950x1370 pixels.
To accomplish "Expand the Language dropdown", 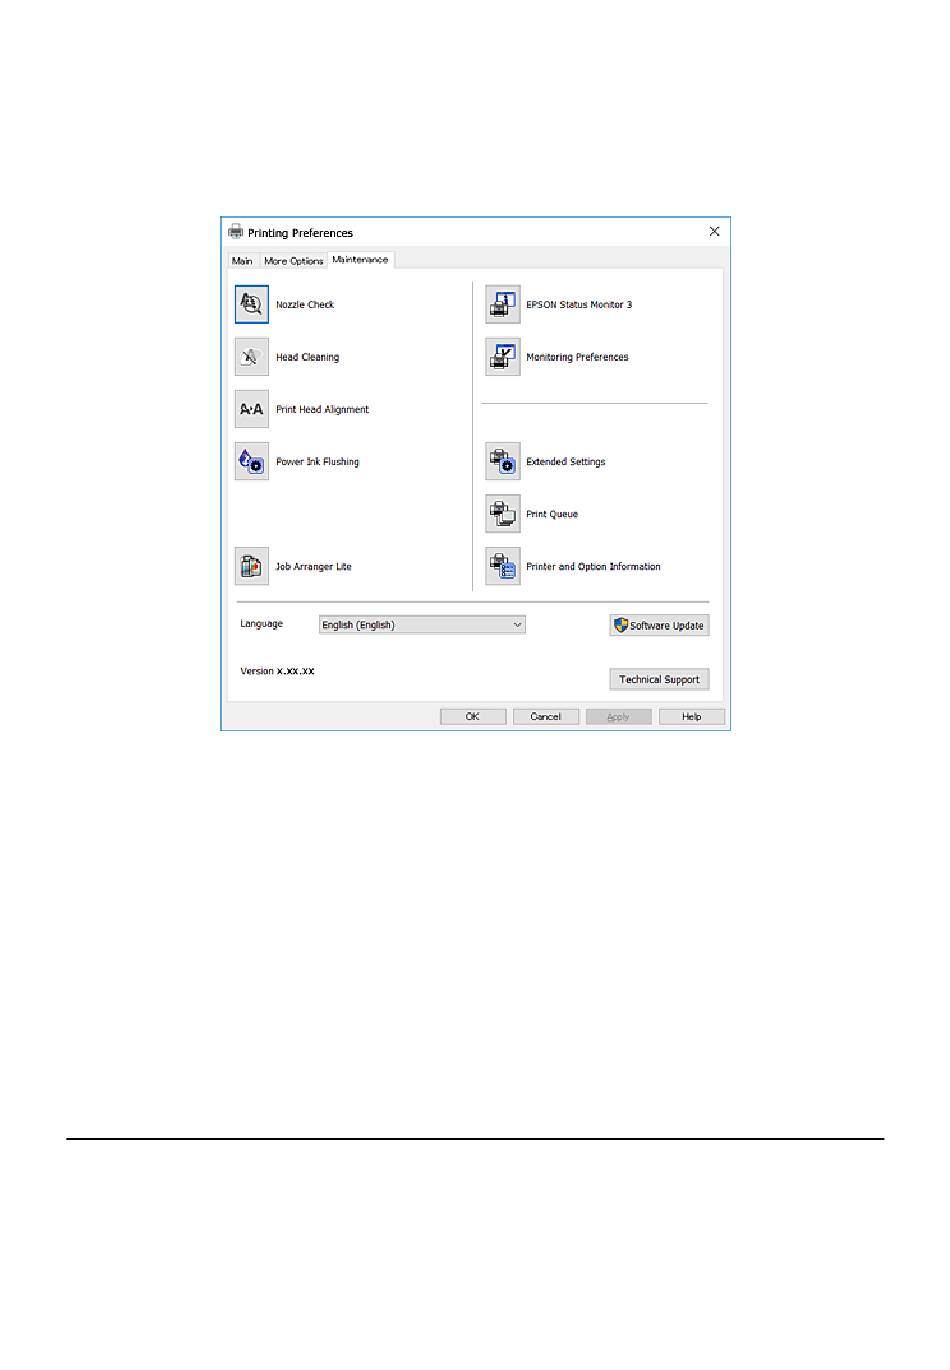I will click(x=422, y=625).
